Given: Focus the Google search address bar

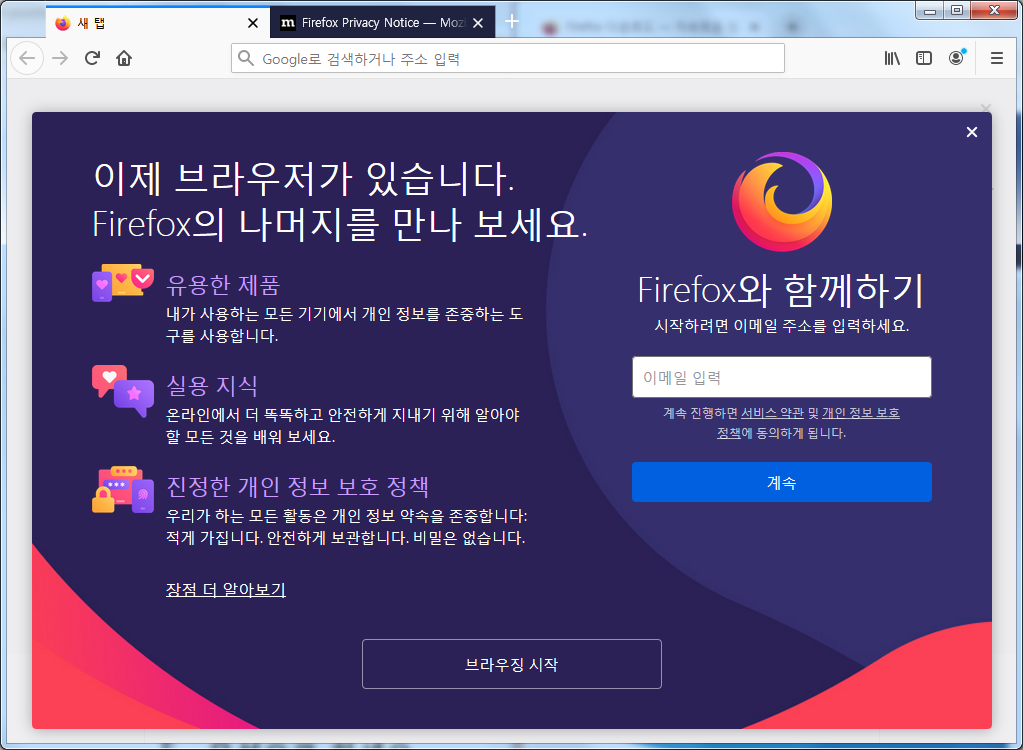Looking at the screenshot, I should (x=508, y=59).
